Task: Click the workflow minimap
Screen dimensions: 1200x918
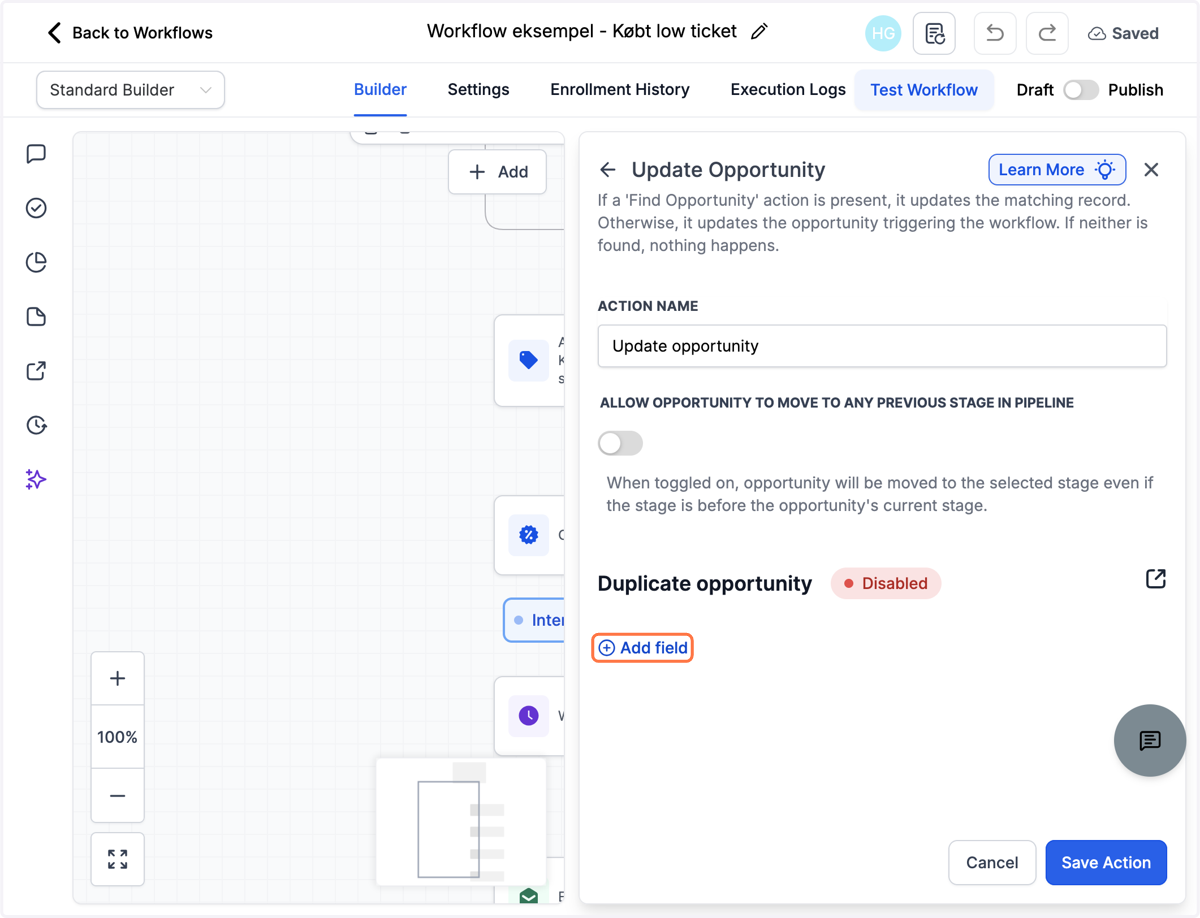Action: click(461, 822)
